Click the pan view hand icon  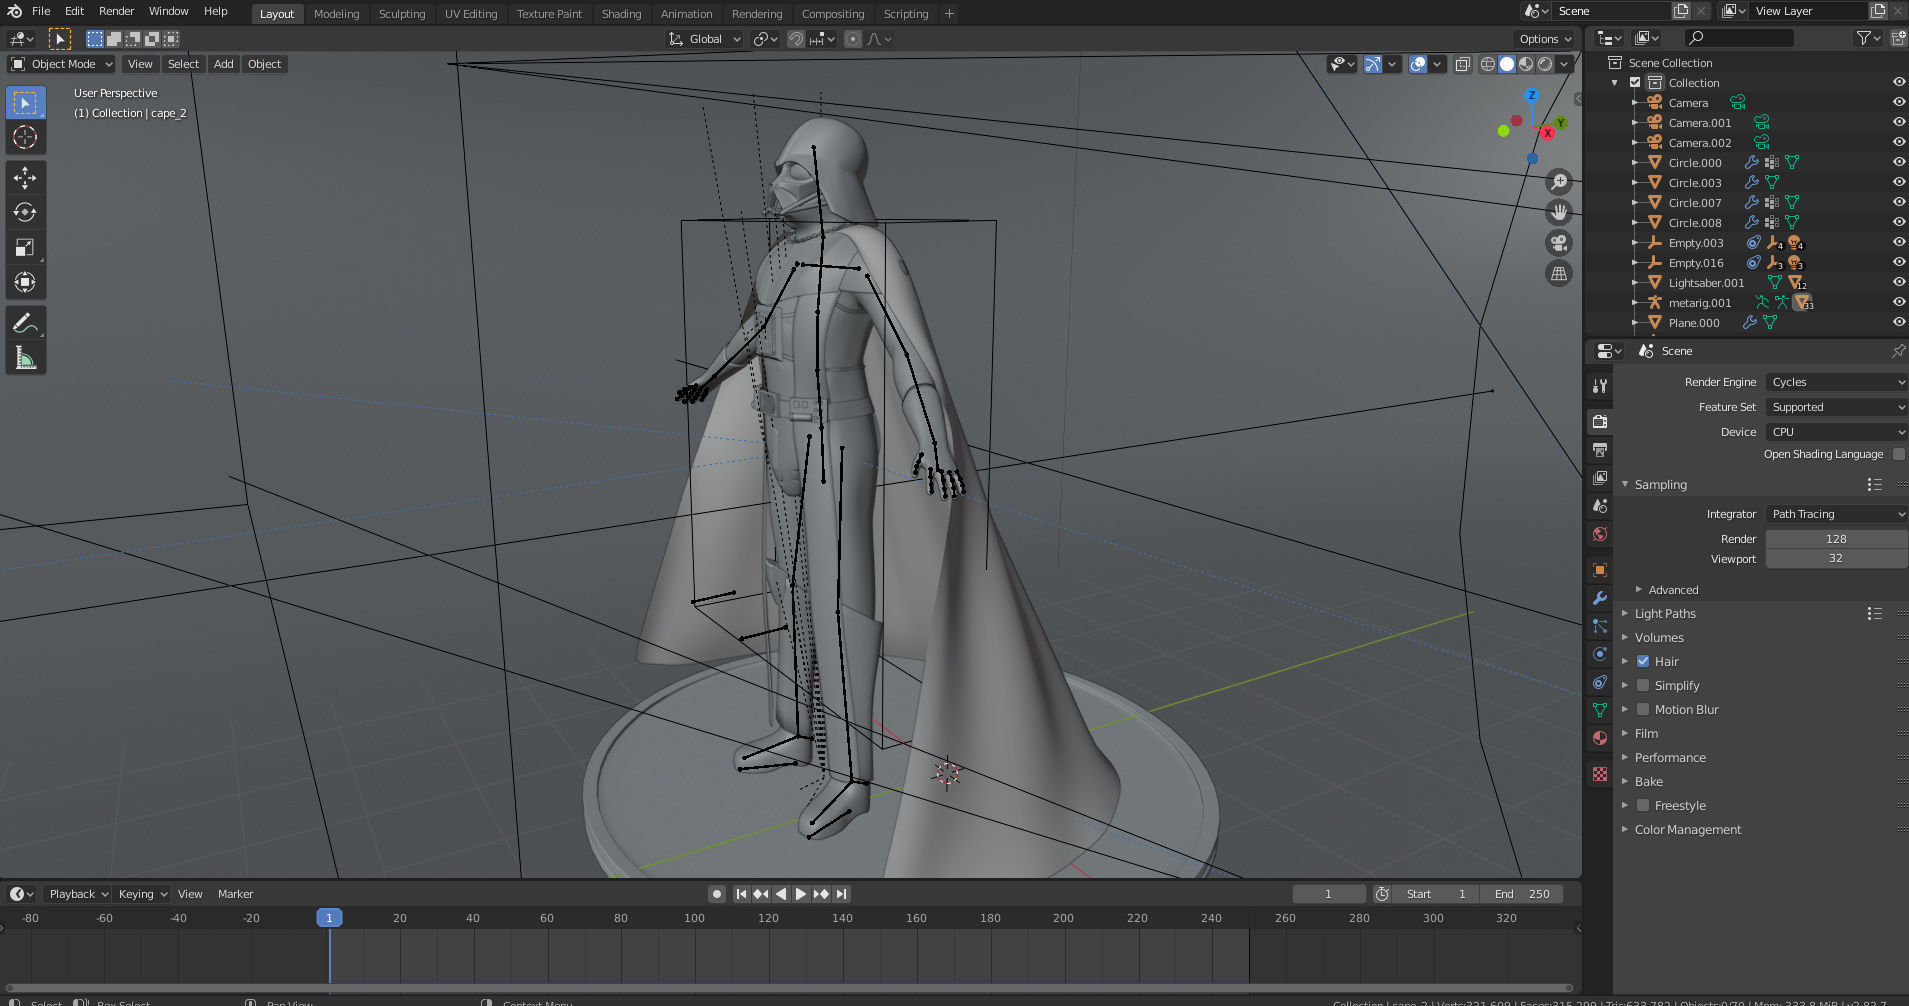tap(1559, 212)
